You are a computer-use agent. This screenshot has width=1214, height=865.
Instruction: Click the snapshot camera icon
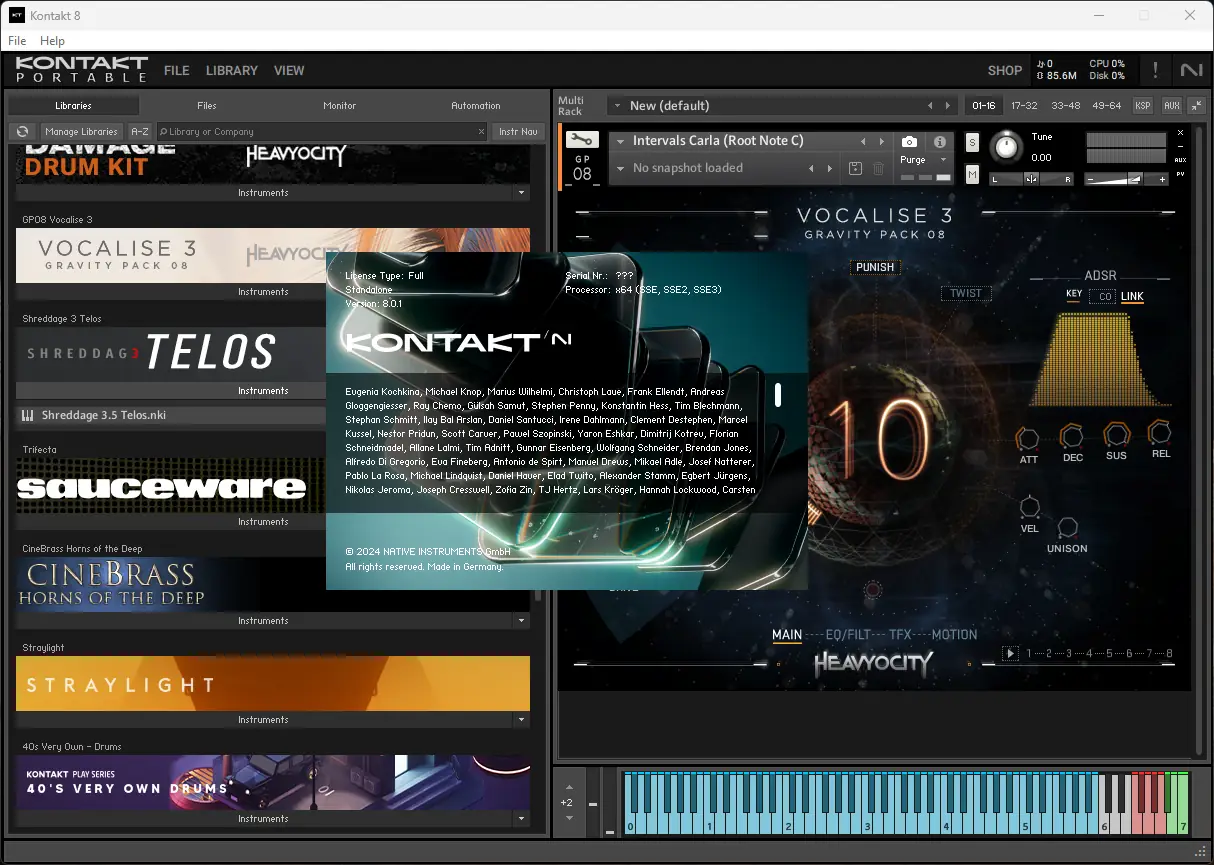909,142
